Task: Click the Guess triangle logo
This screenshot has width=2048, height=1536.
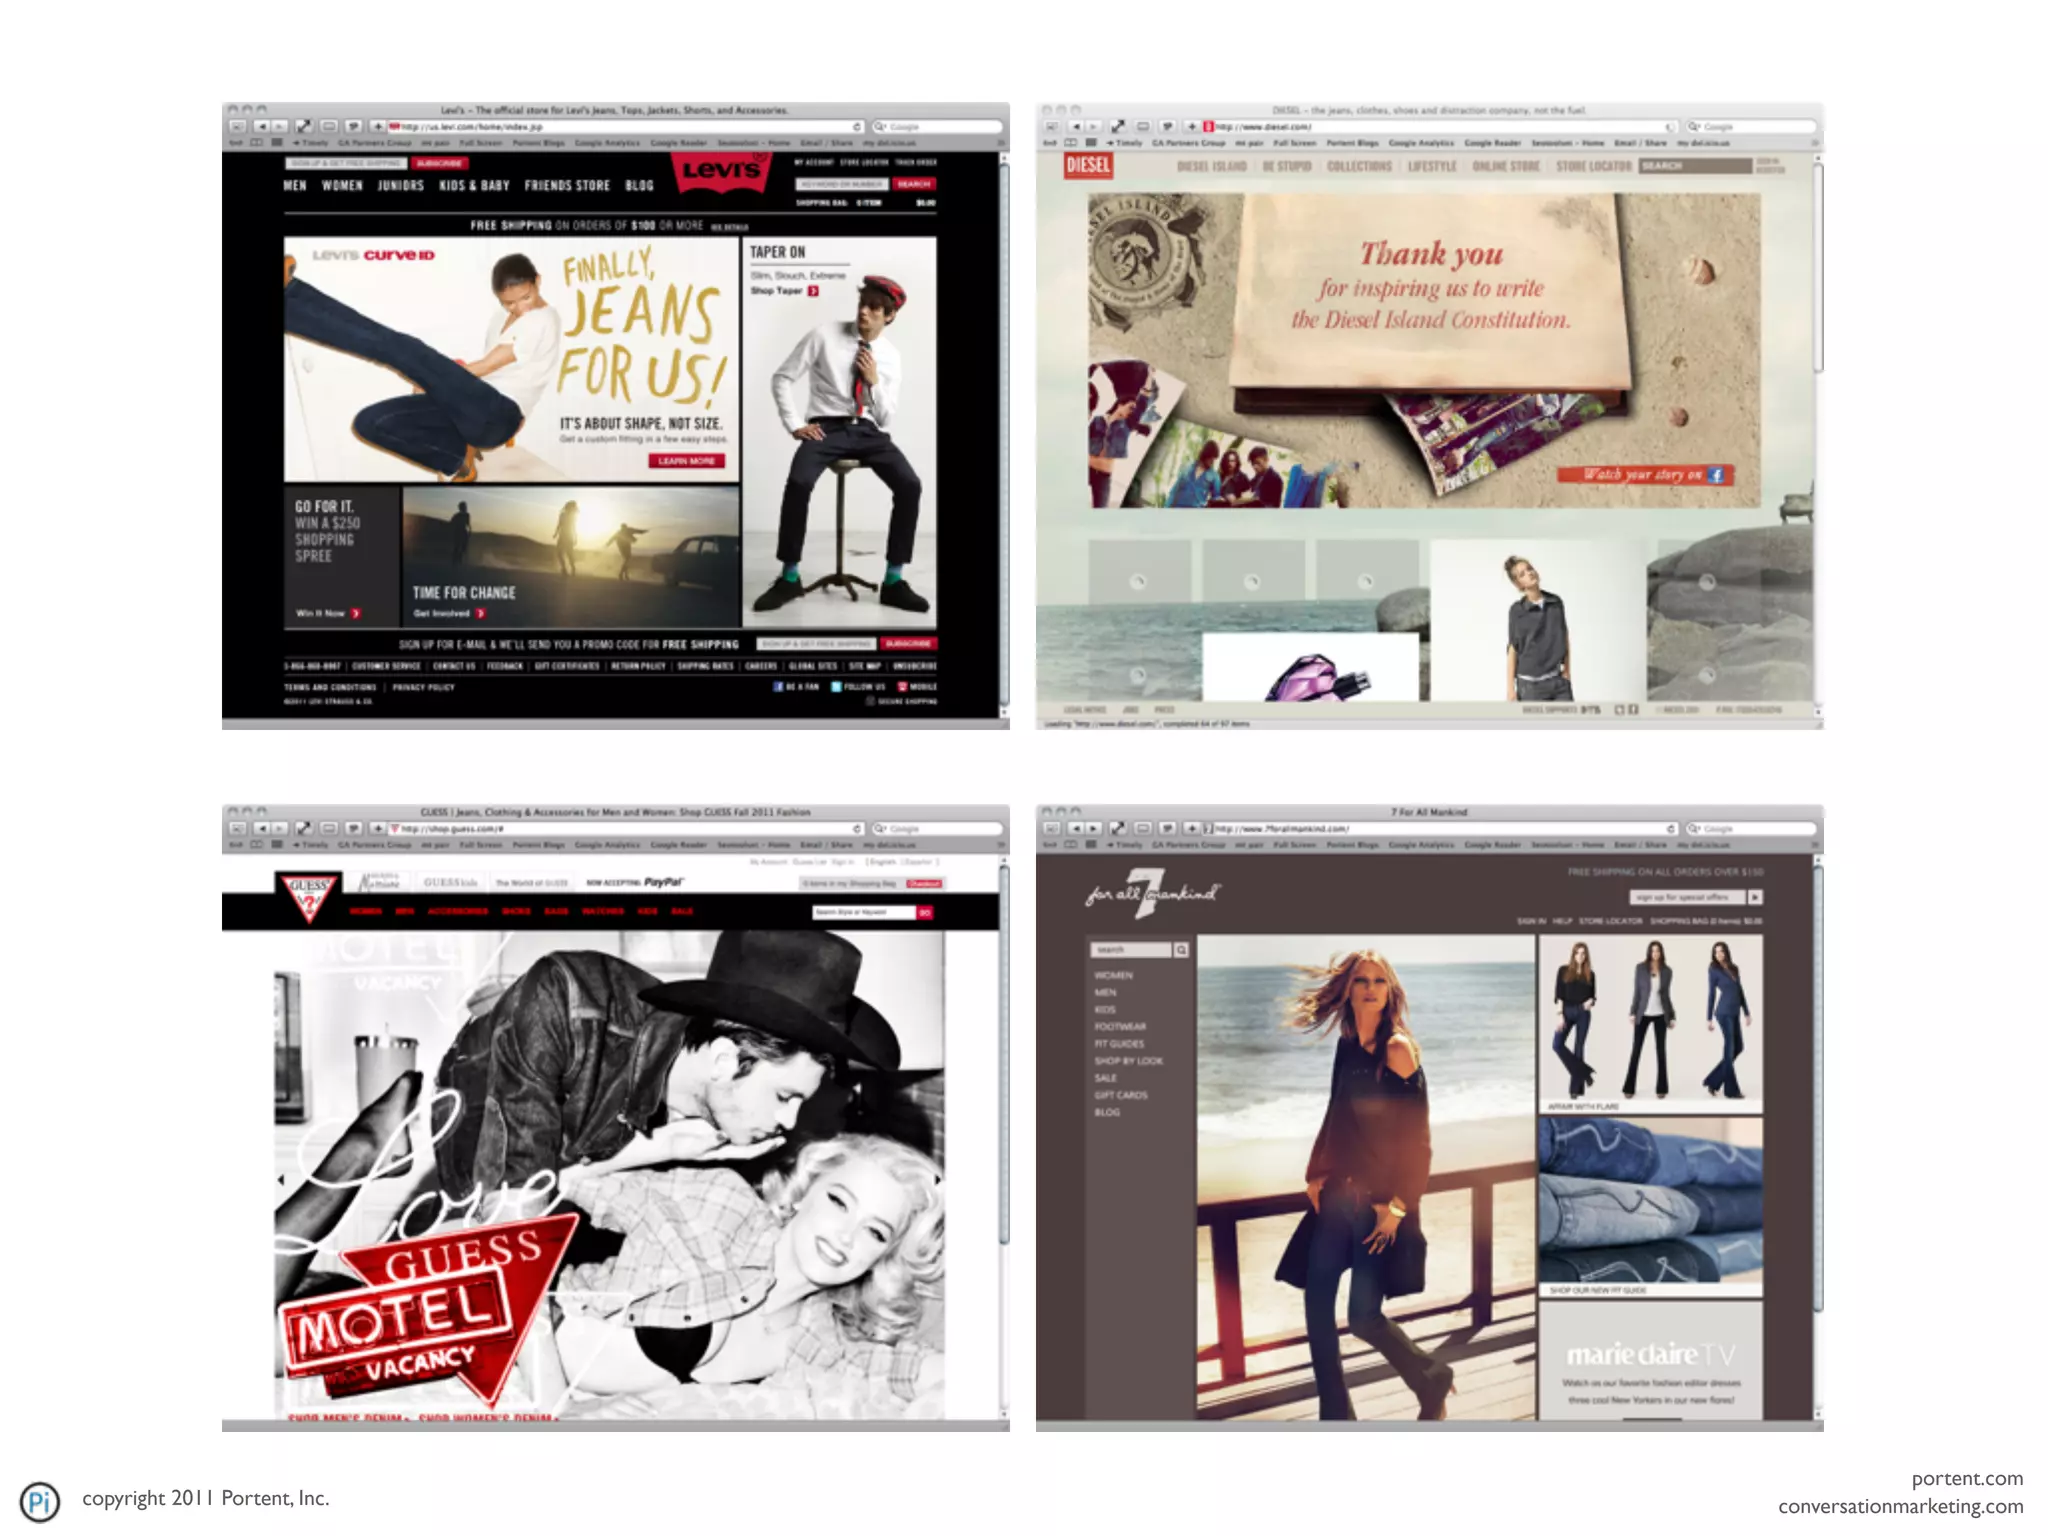Action: click(x=308, y=895)
